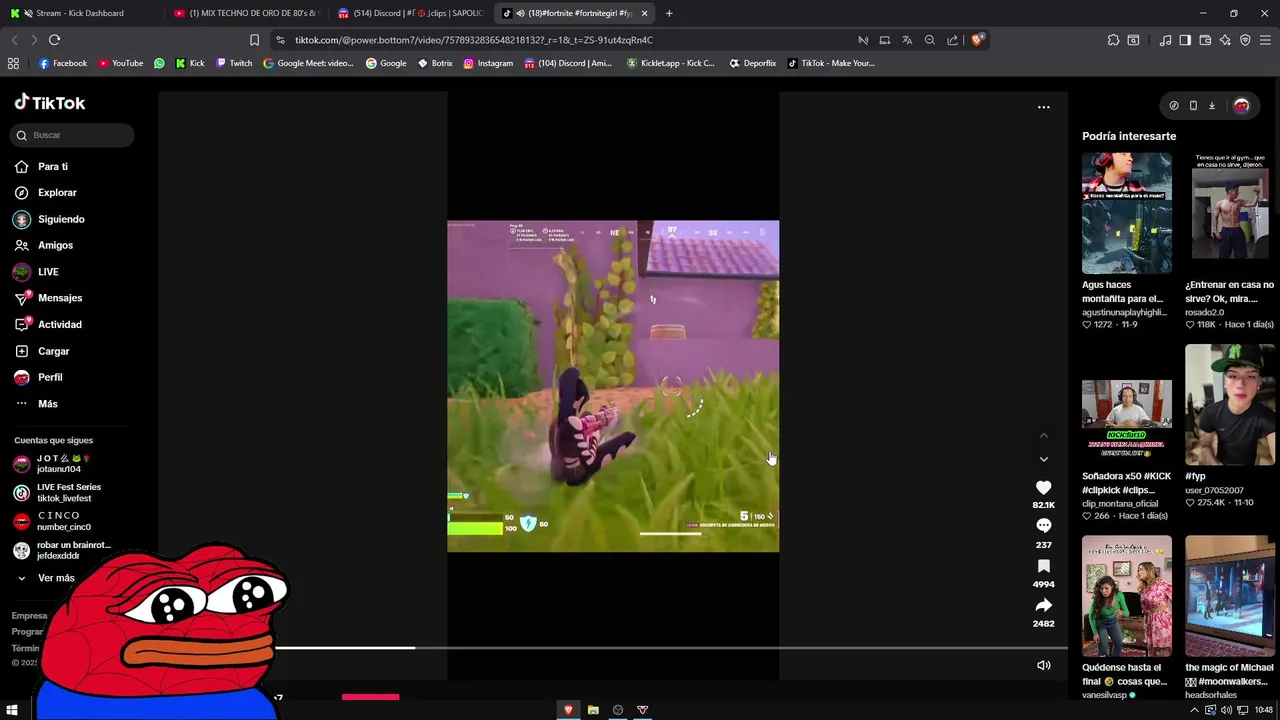Open profile avatar menu top right
The height and width of the screenshot is (720, 1280).
click(1241, 105)
